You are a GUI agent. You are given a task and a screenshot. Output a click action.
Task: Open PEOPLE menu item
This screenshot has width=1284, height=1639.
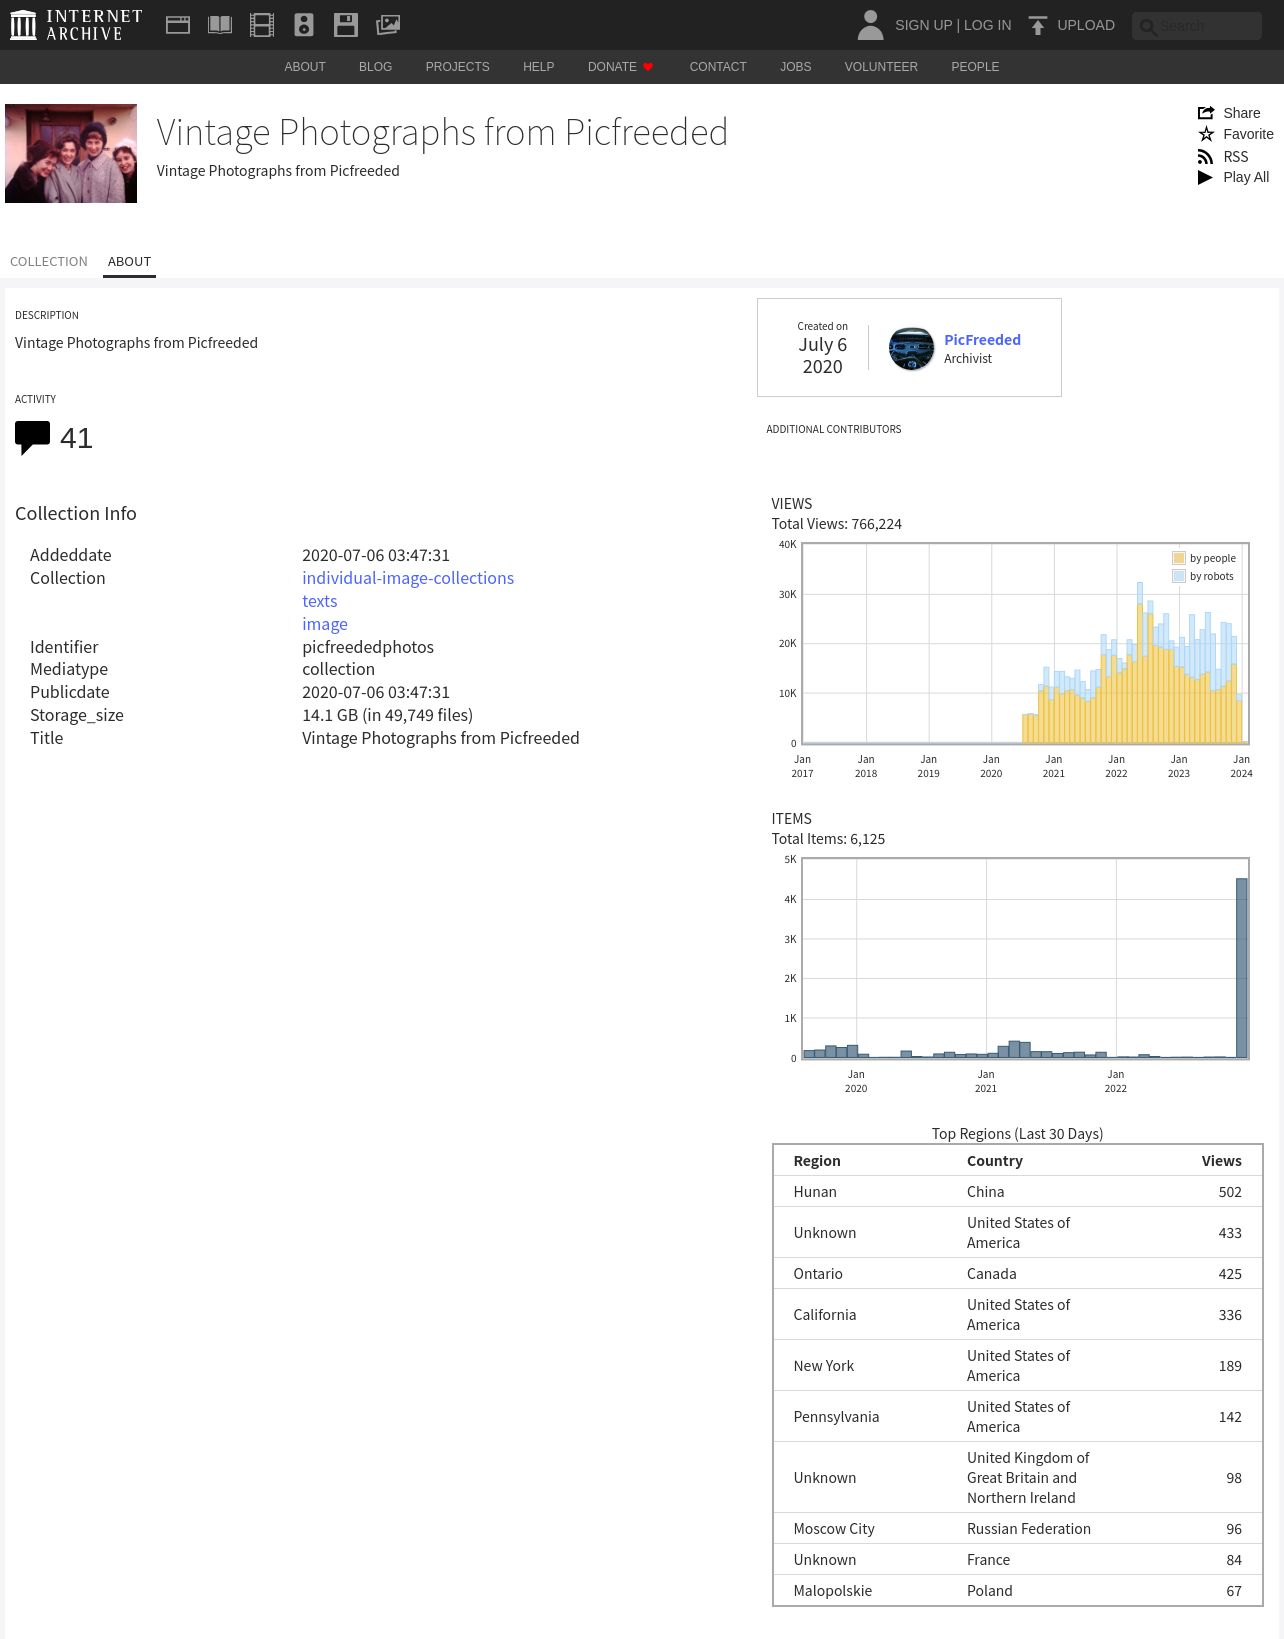pos(975,67)
